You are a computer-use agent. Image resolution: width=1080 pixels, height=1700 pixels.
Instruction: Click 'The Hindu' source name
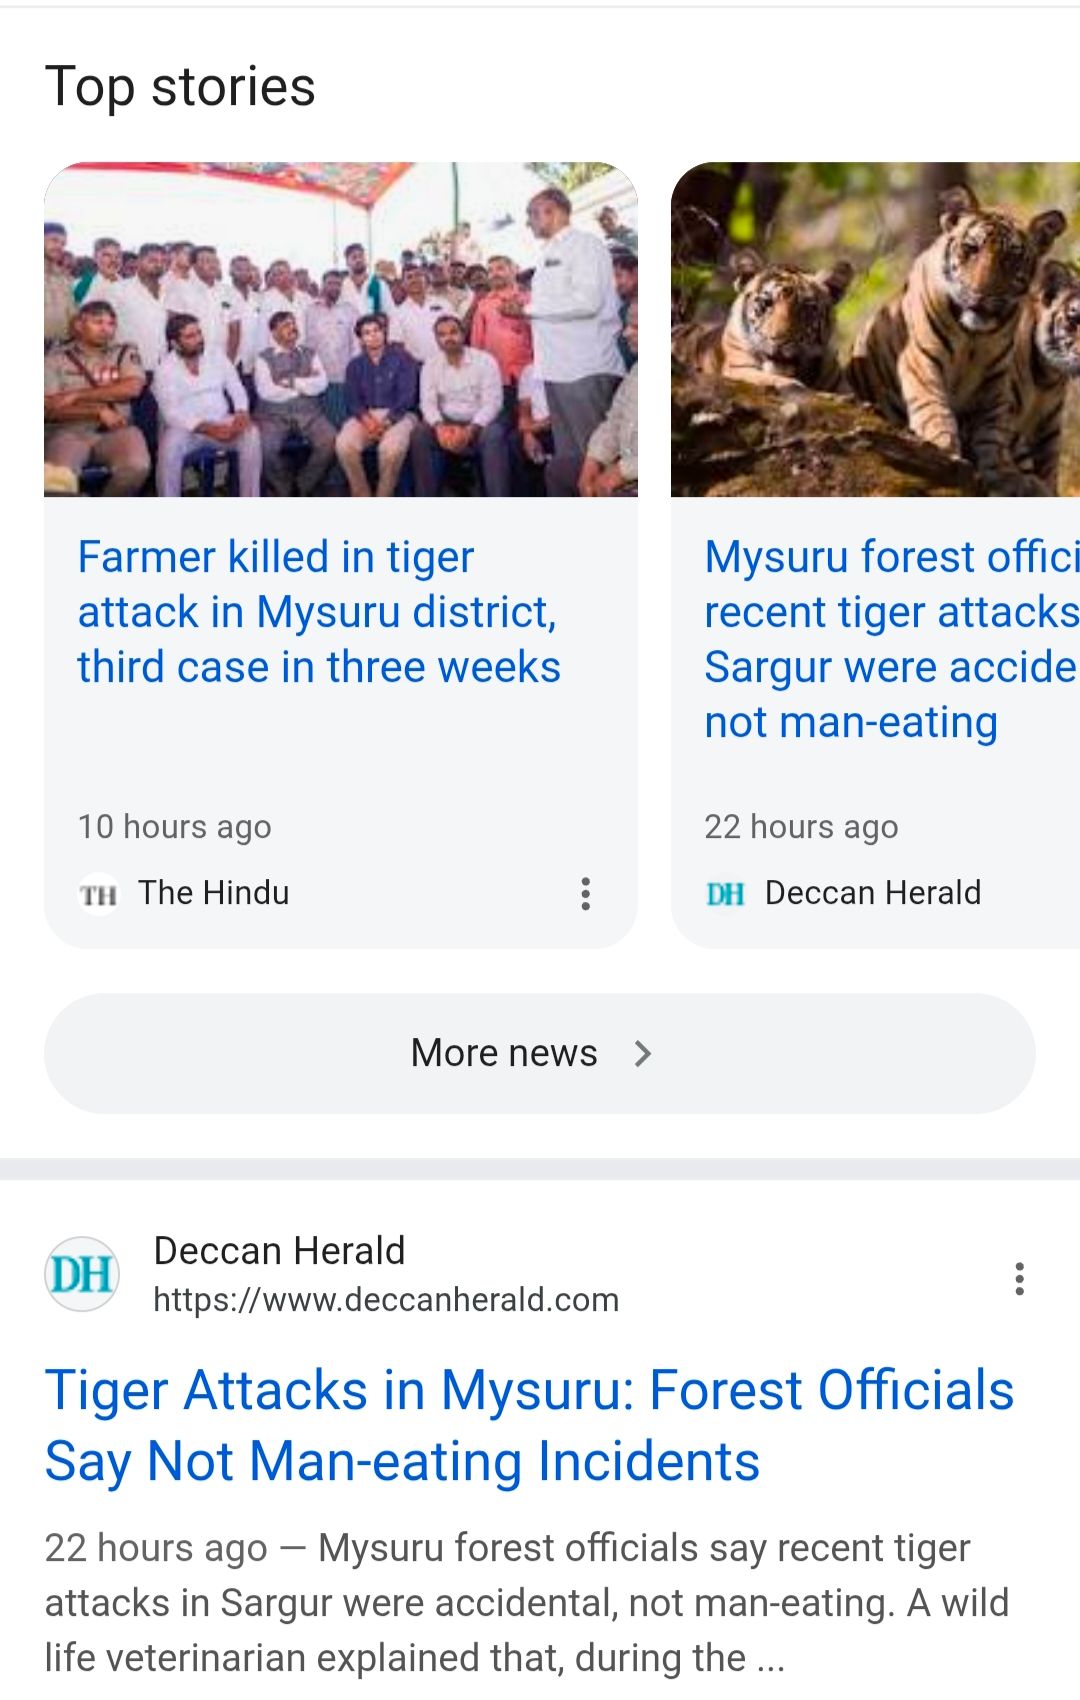(x=214, y=893)
